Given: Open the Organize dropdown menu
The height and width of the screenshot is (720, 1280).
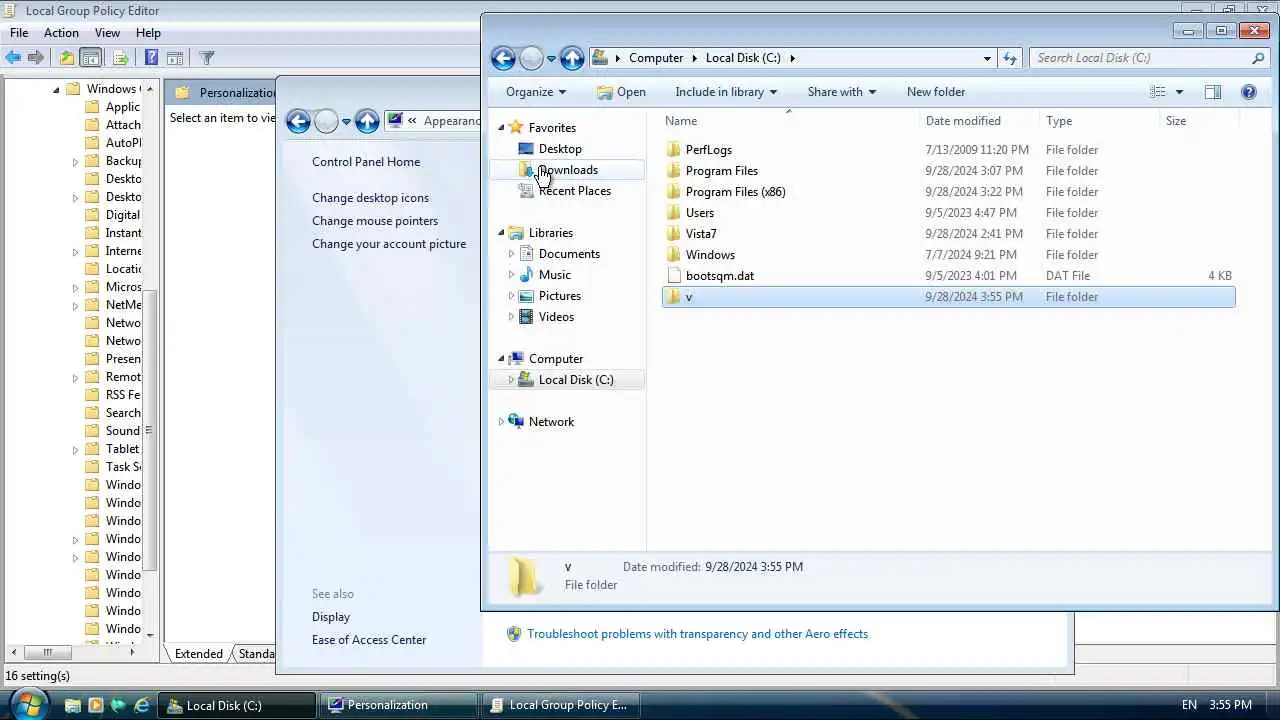Looking at the screenshot, I should pos(536,92).
